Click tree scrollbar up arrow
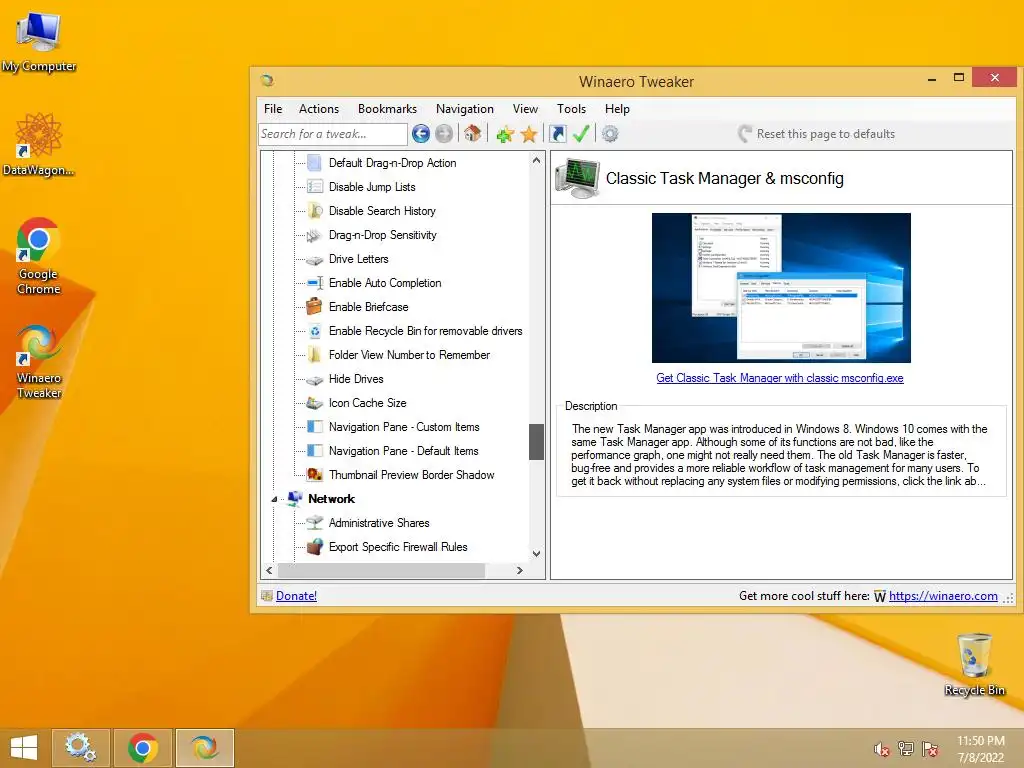 [x=536, y=160]
